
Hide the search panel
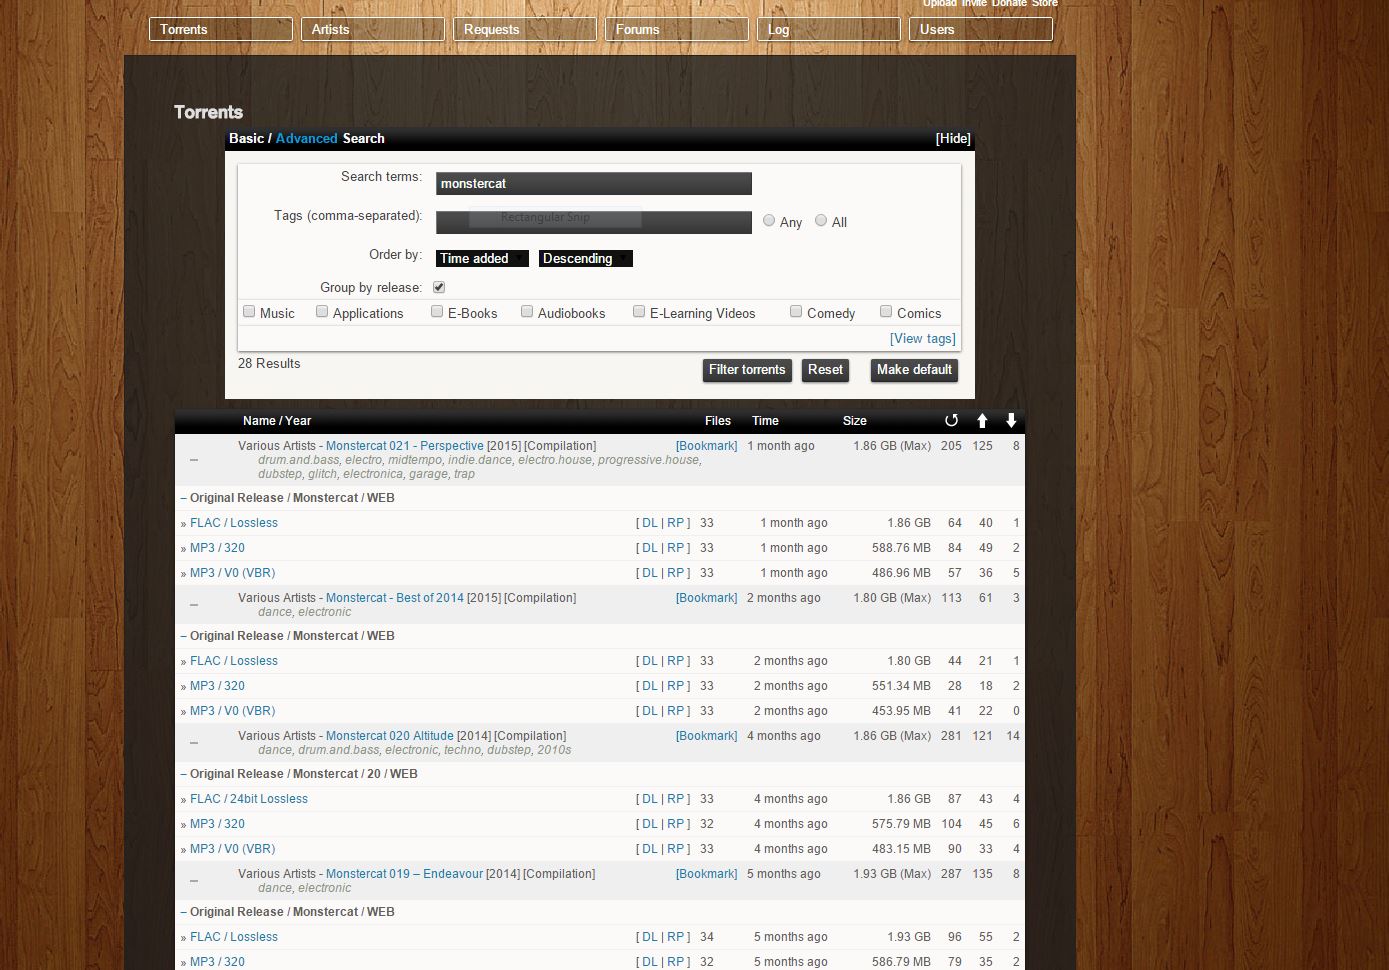pyautogui.click(x=953, y=139)
